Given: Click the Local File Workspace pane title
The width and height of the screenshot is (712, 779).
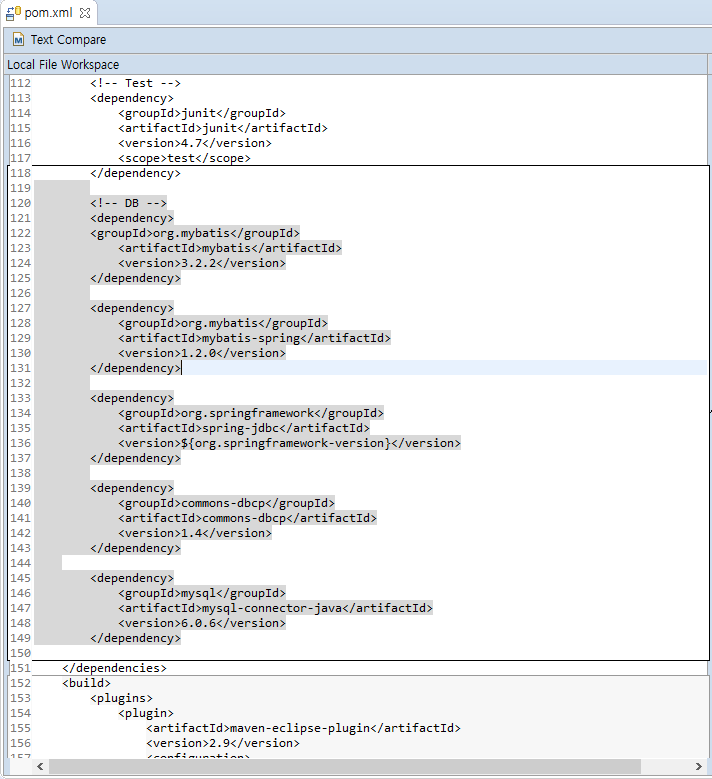Looking at the screenshot, I should (63, 64).
